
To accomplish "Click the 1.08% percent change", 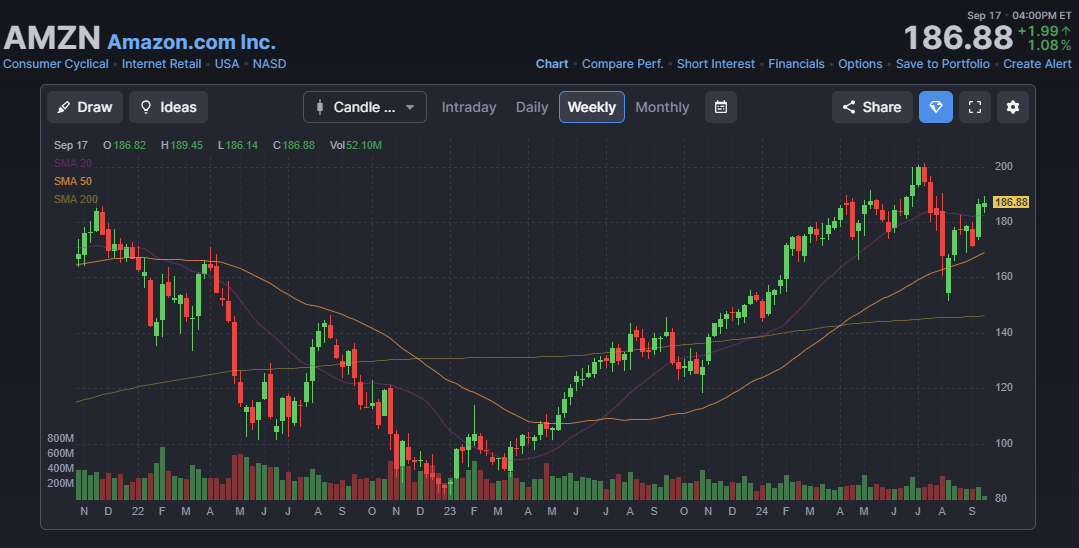I will 1049,45.
